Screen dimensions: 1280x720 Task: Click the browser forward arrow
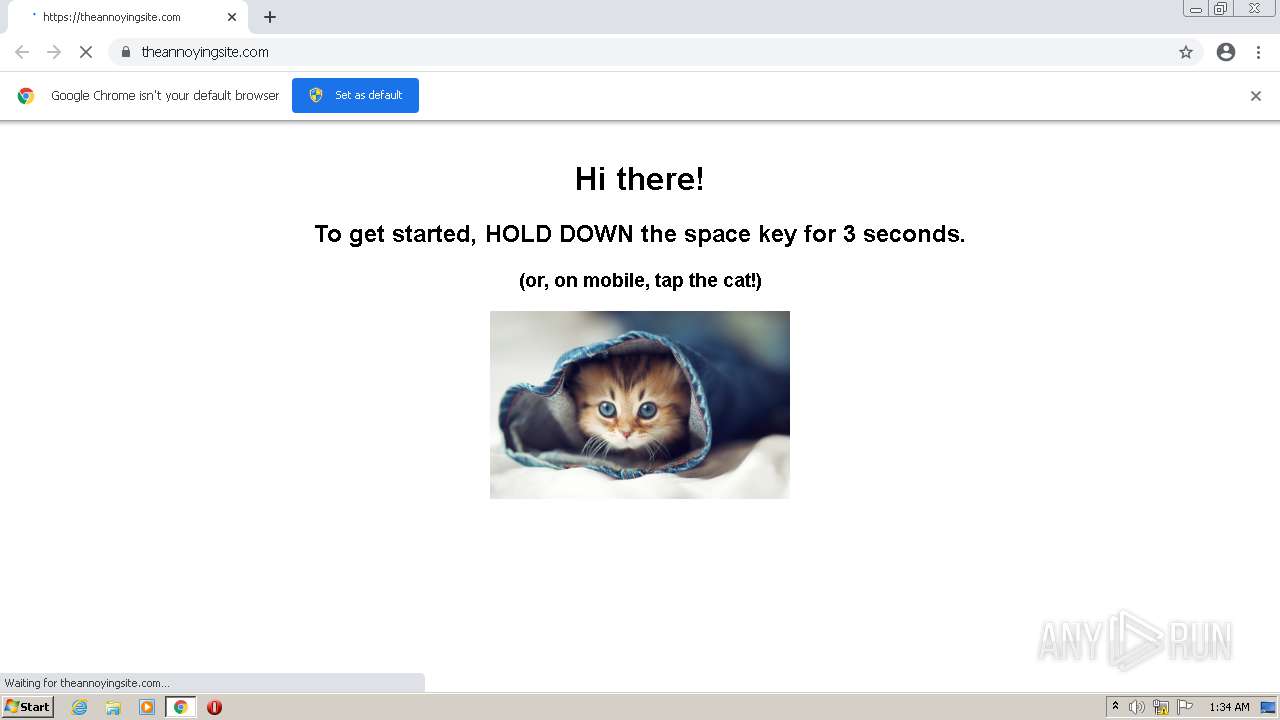pos(54,52)
